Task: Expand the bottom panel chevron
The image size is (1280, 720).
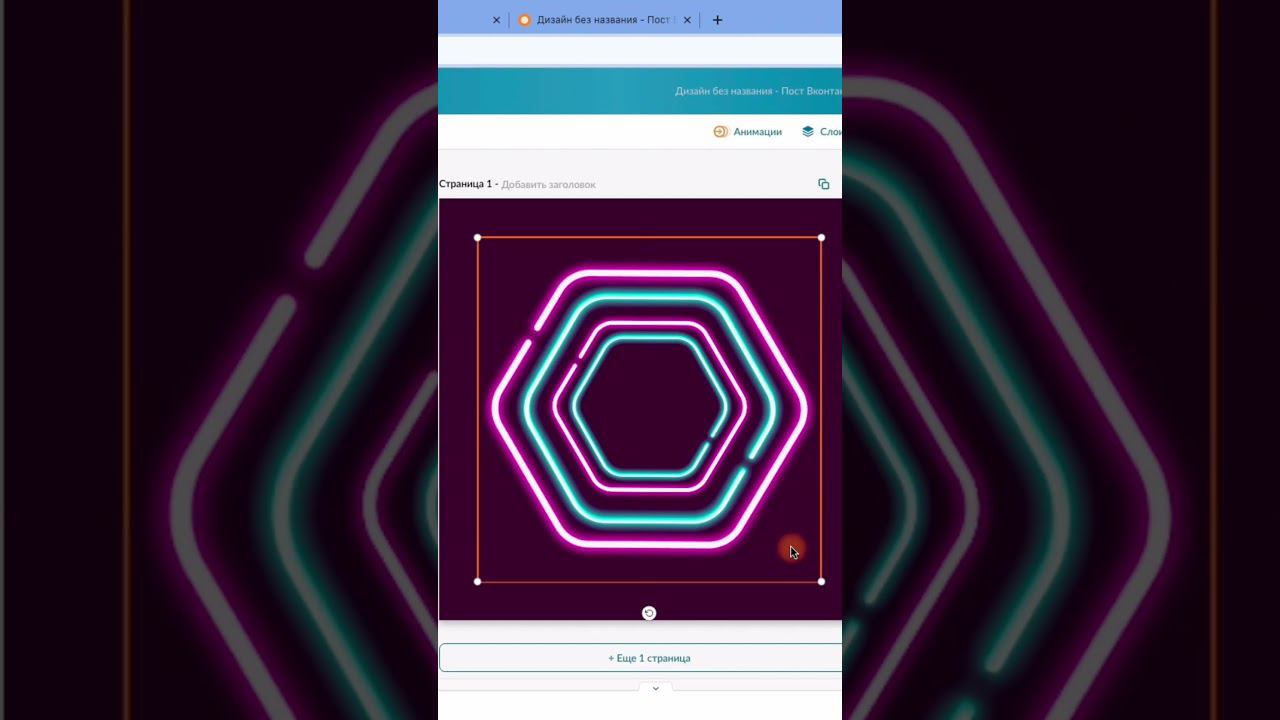Action: click(655, 688)
